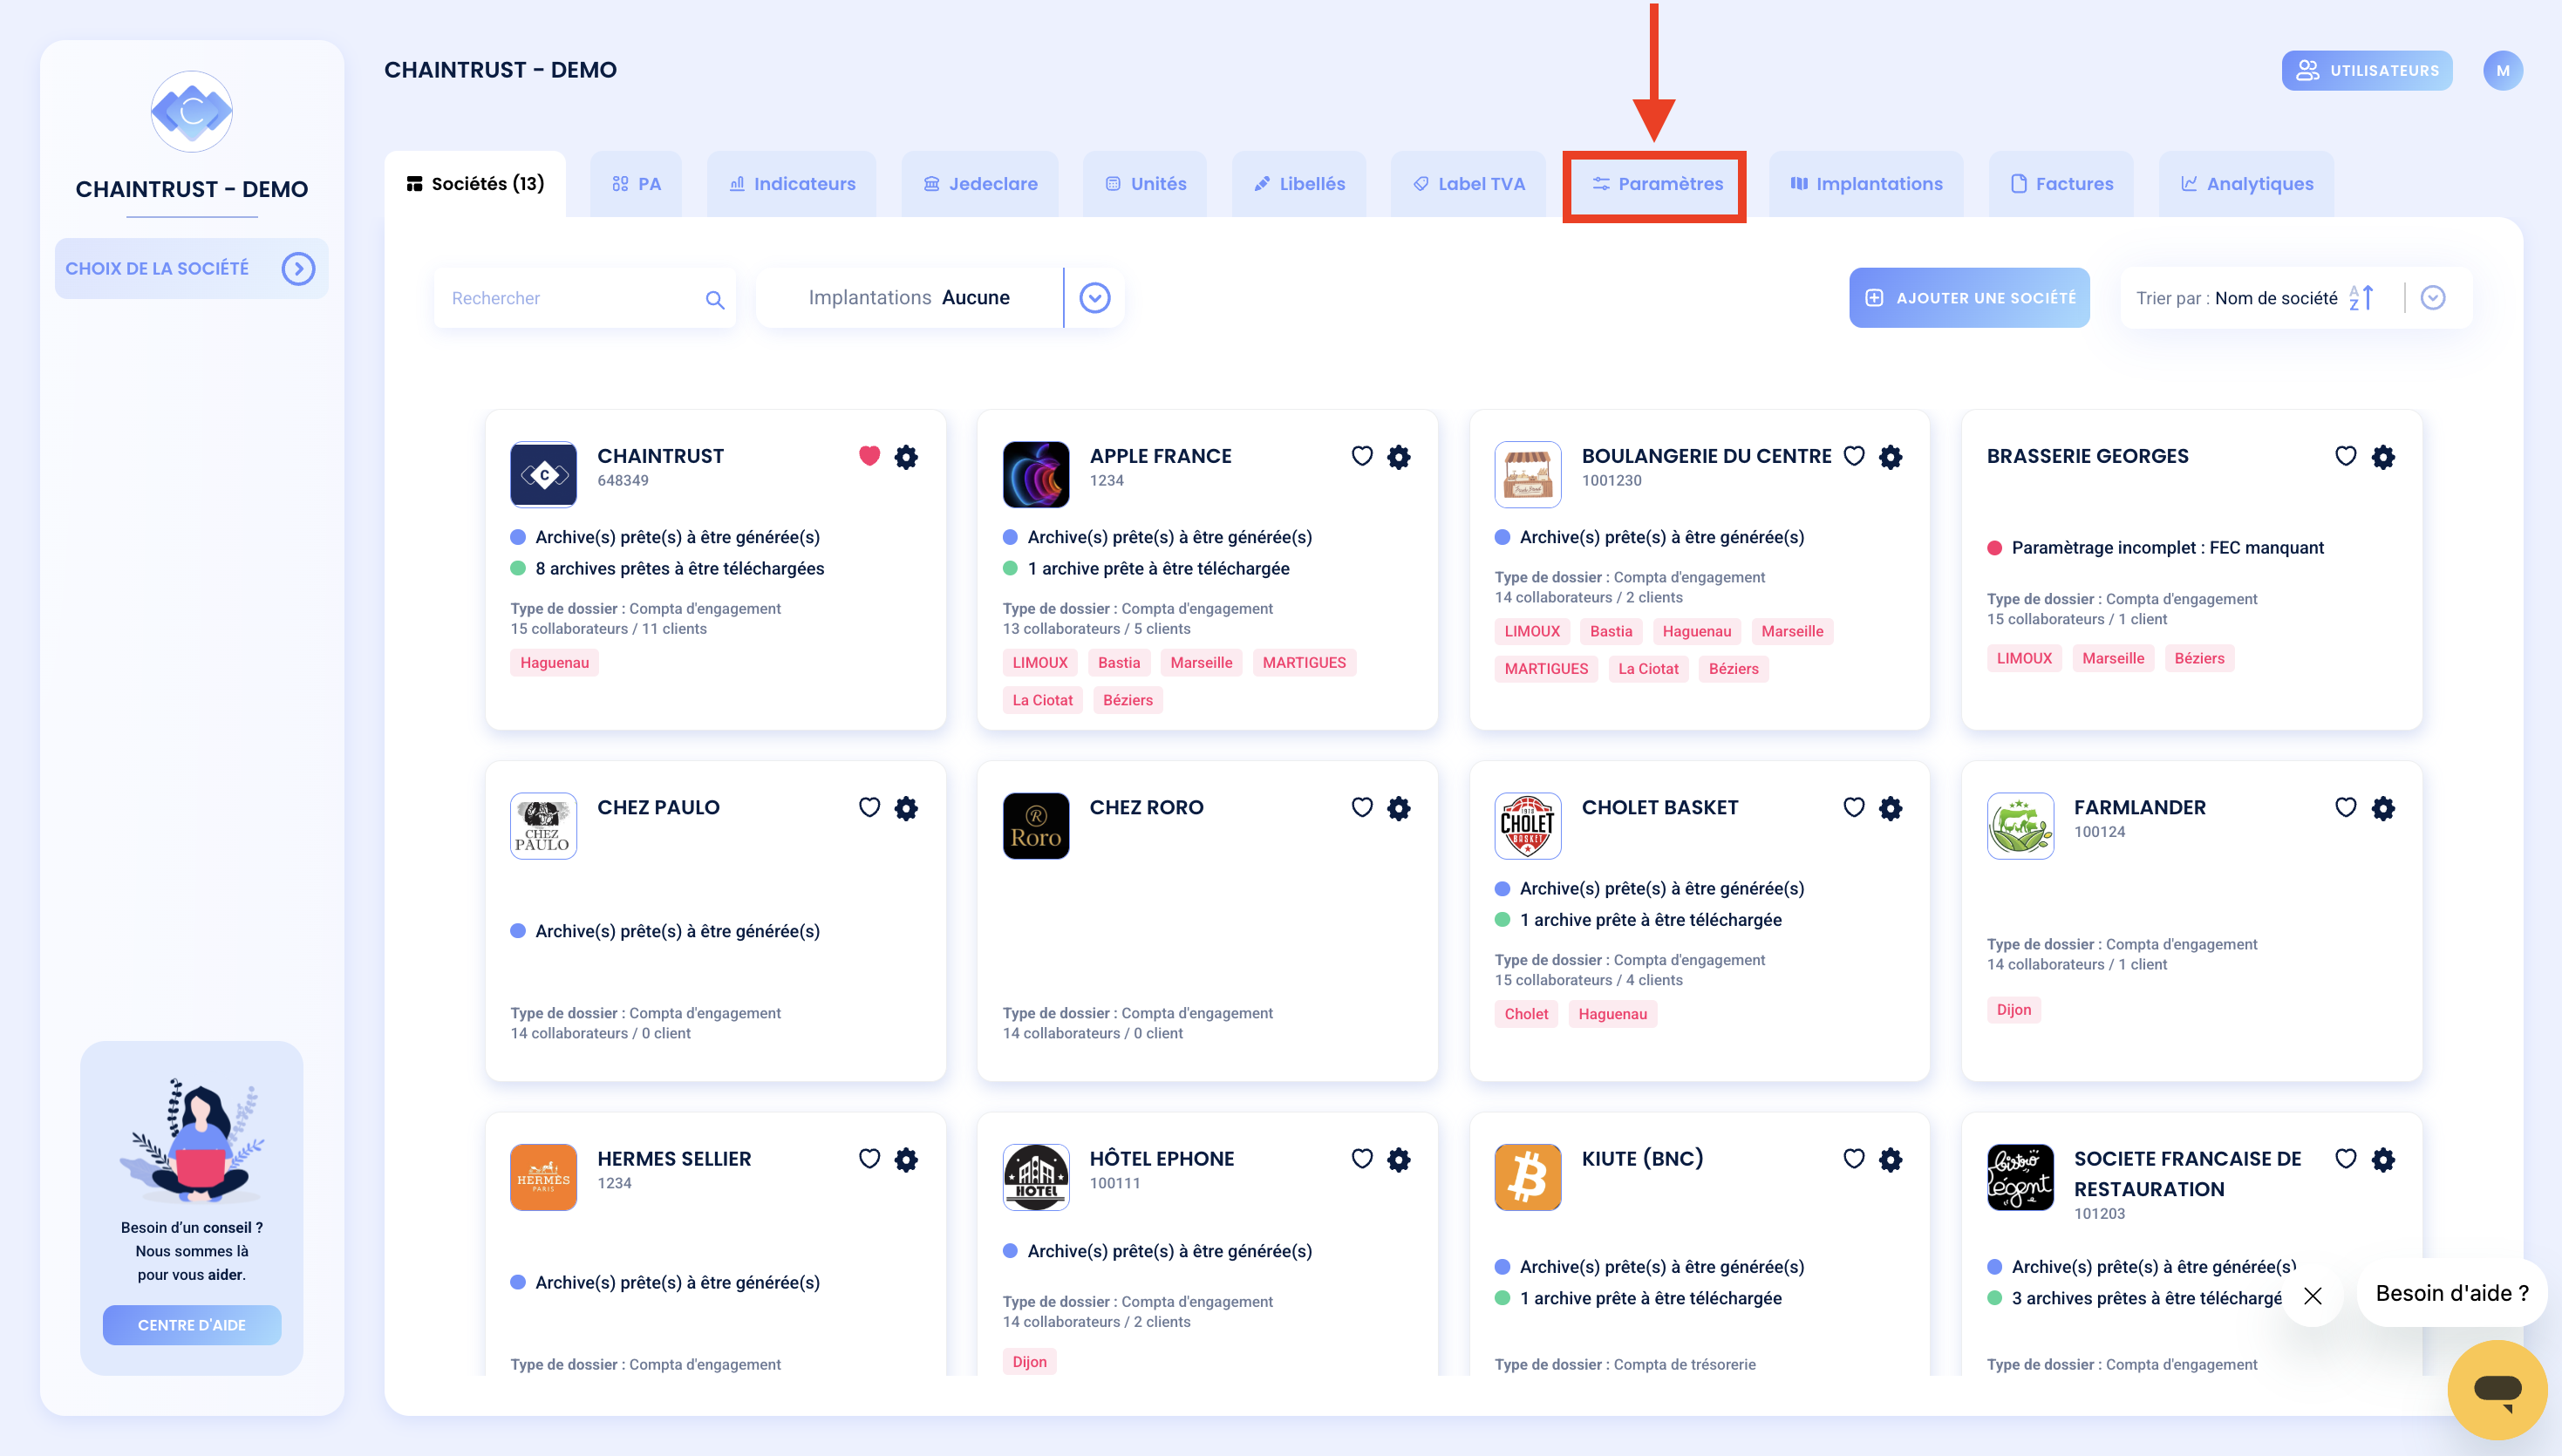
Task: Open the Jedeclare tab
Action: click(980, 184)
